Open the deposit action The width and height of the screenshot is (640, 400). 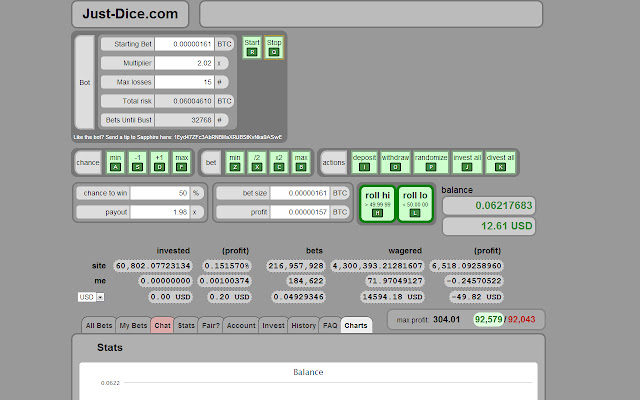click(x=364, y=162)
